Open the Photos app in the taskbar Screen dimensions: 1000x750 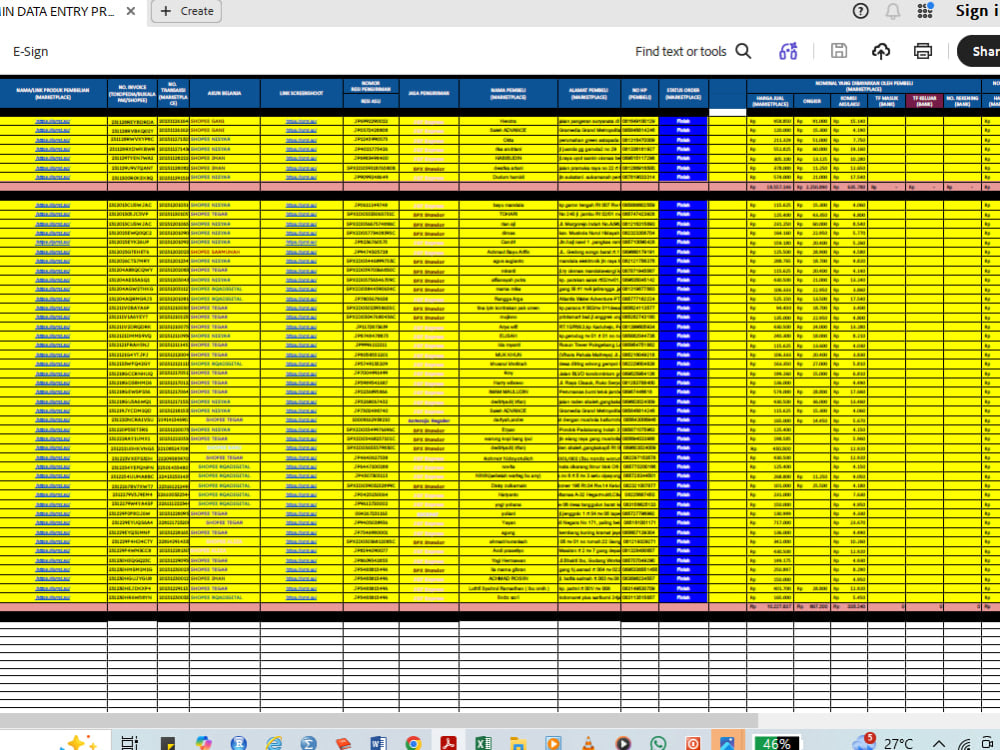[727, 743]
